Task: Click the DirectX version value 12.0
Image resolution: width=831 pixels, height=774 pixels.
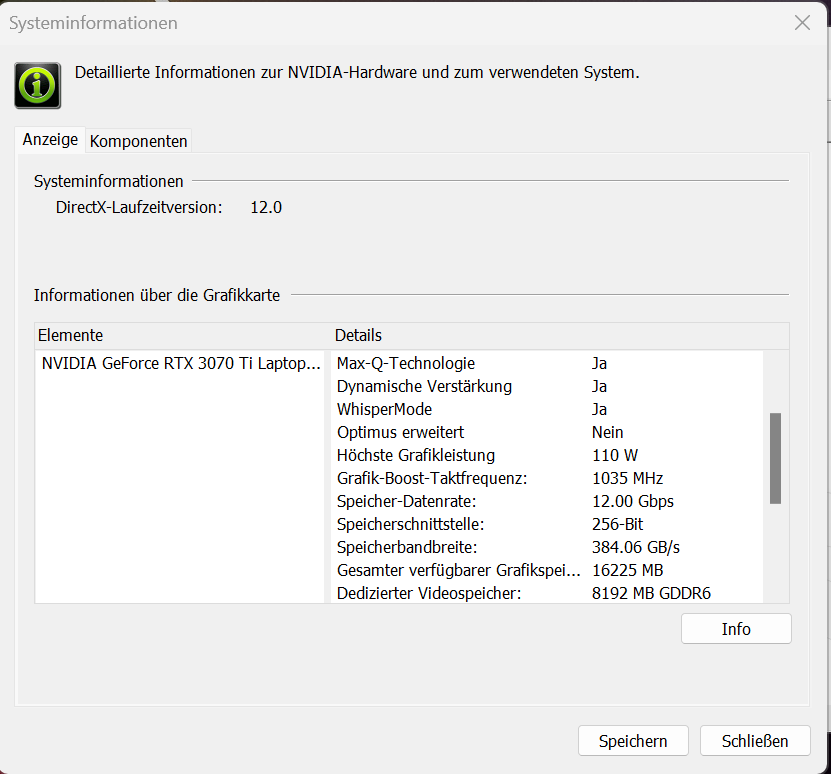Action: point(266,207)
